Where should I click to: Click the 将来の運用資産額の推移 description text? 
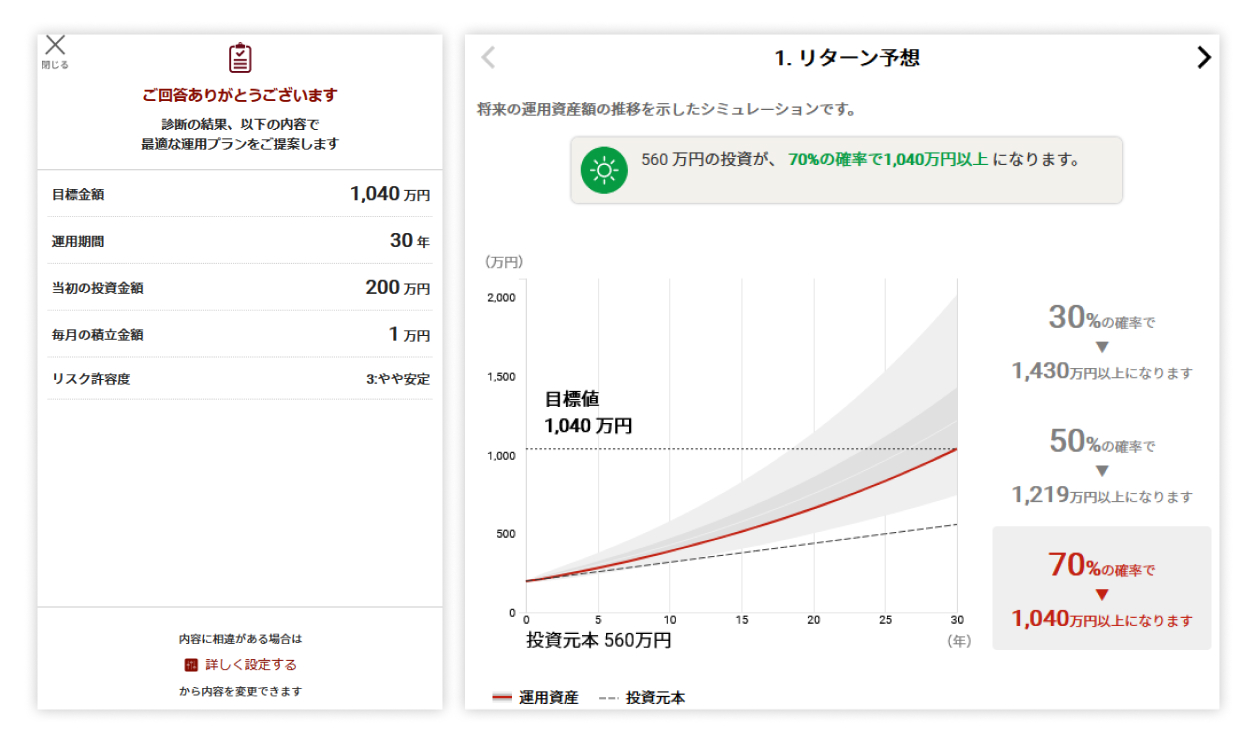pyautogui.click(x=667, y=109)
